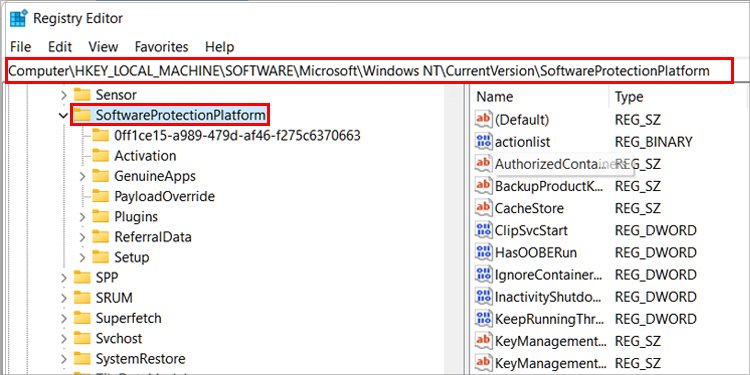Expand the ReferralData key
Screen dimensions: 750x375
tap(82, 237)
